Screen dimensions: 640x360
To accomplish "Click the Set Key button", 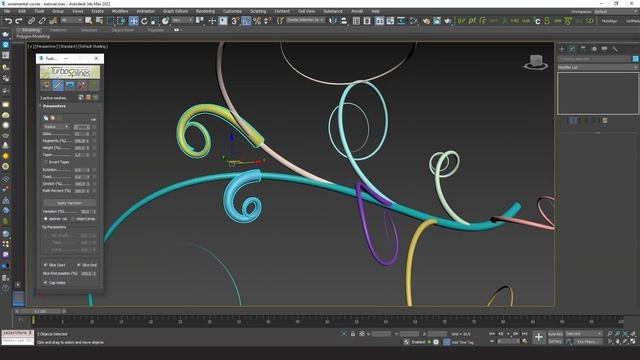I will pos(556,341).
